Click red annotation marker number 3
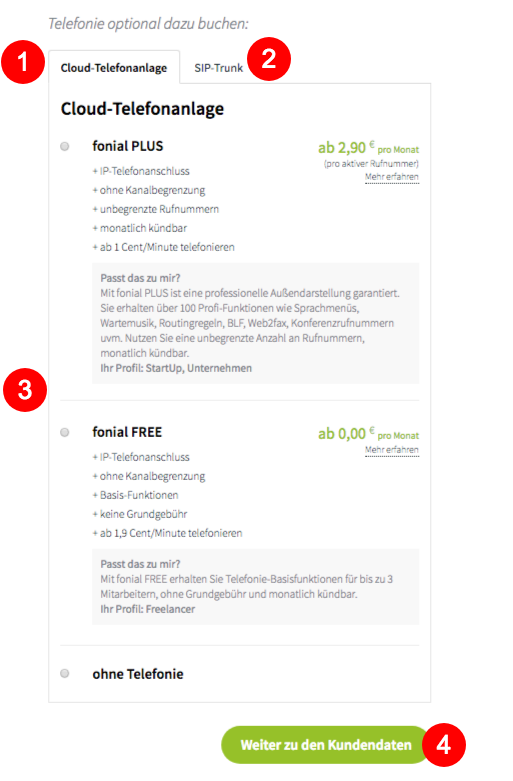The height and width of the screenshot is (781, 513). [x=25, y=390]
